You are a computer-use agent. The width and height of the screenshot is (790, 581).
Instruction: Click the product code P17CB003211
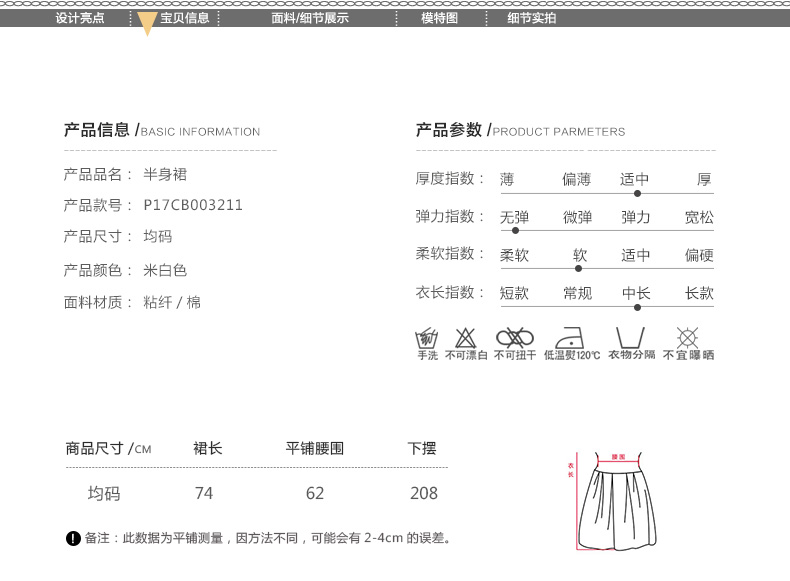click(193, 205)
